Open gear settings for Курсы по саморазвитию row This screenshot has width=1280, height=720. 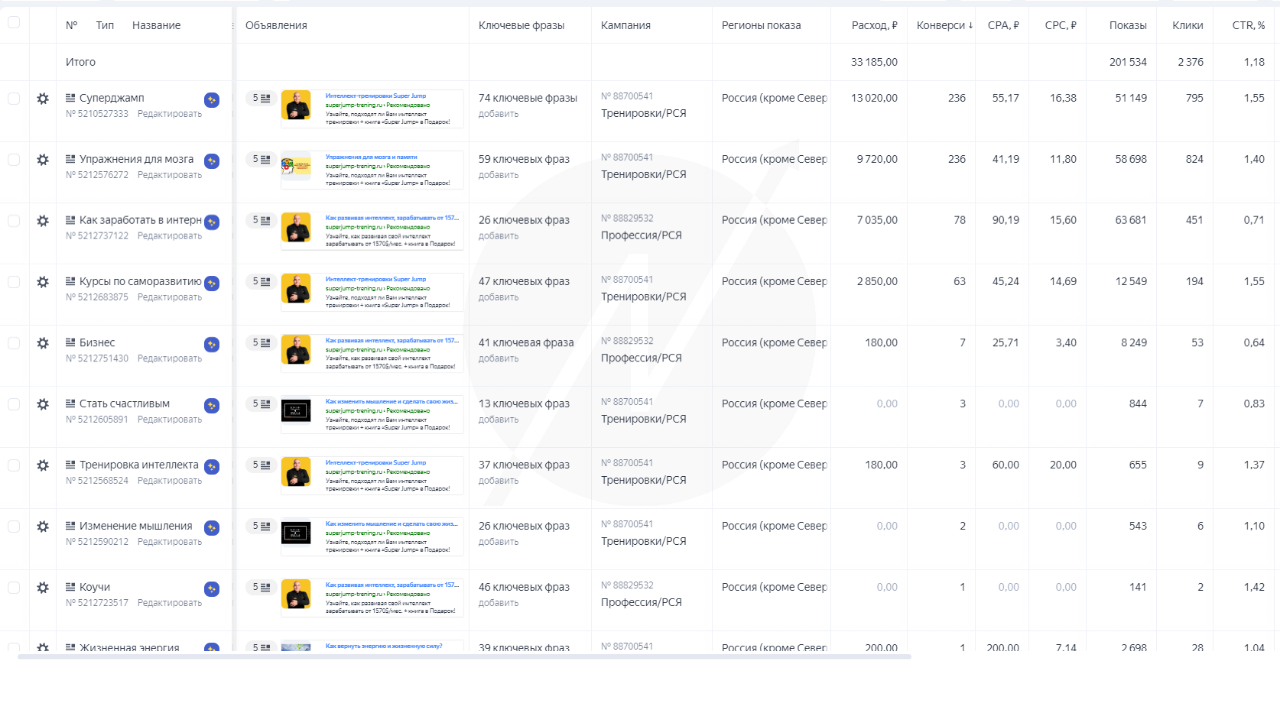(42, 282)
